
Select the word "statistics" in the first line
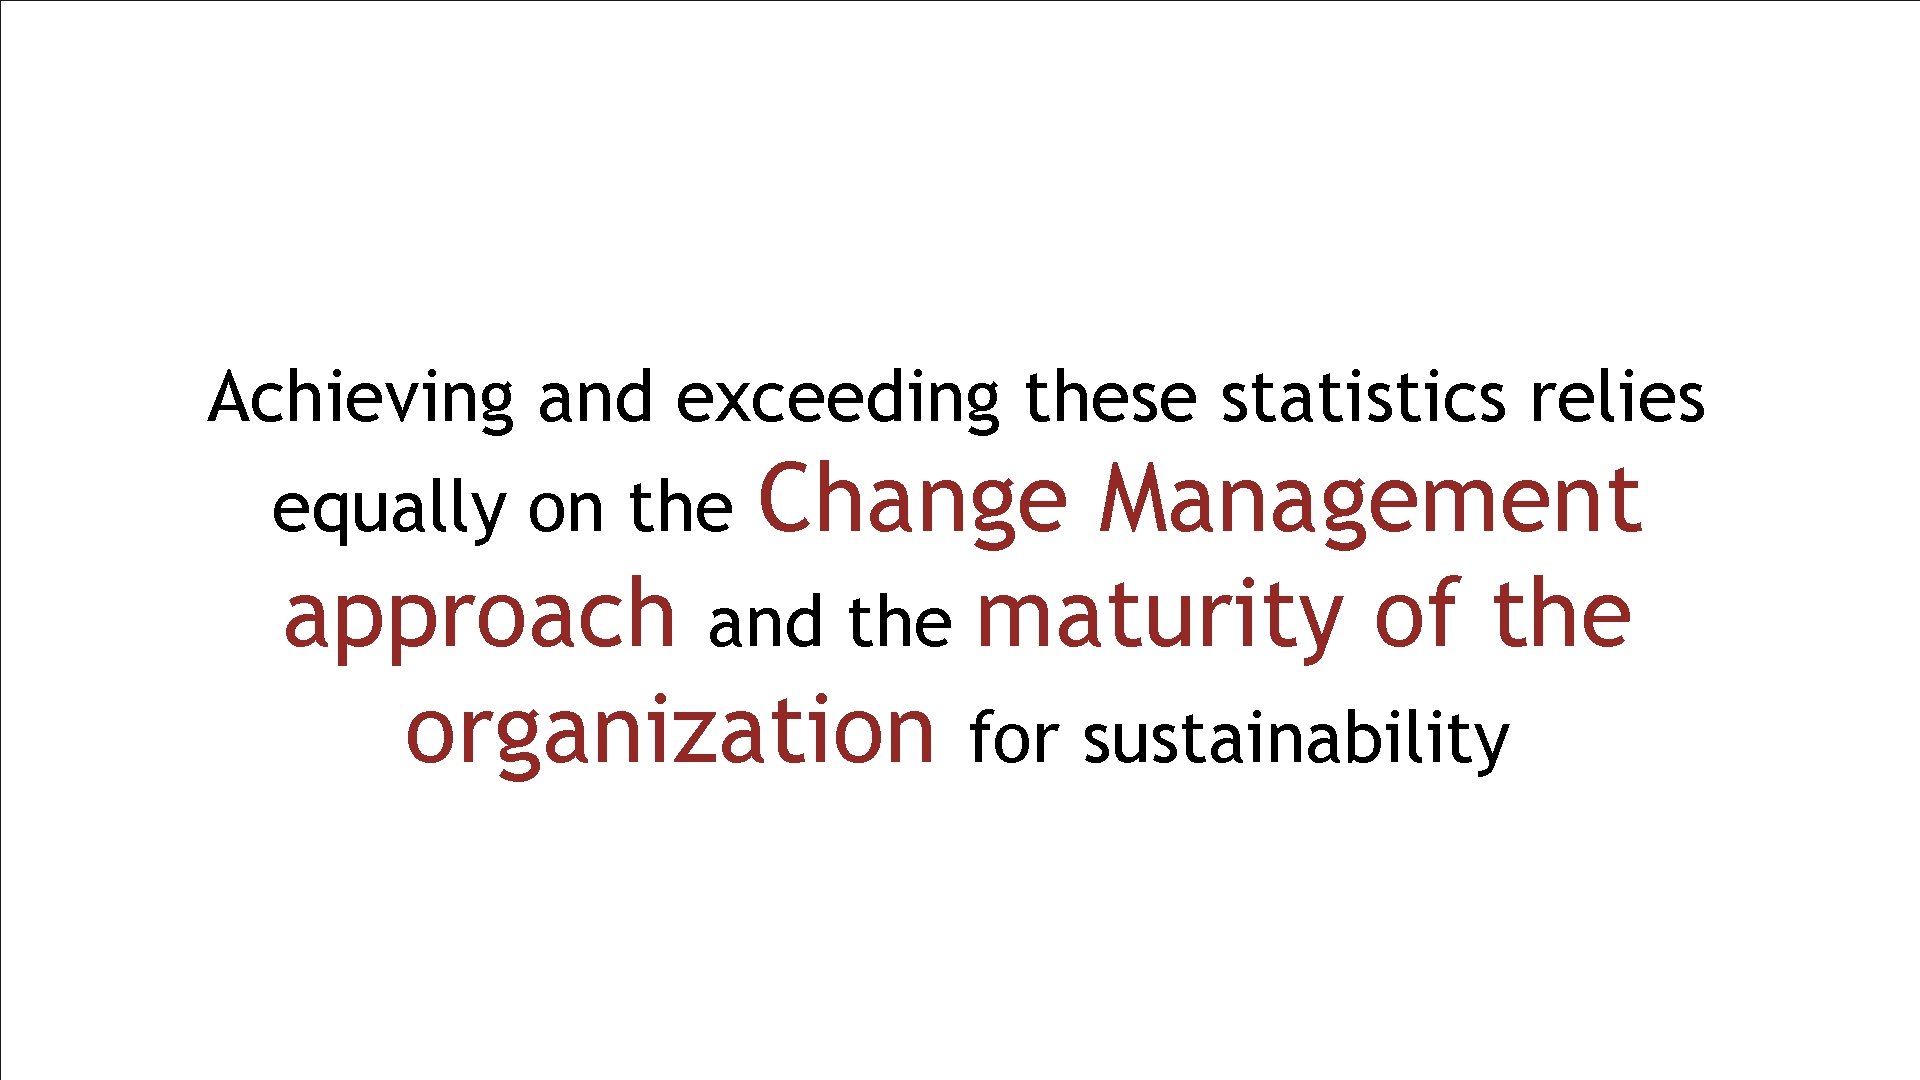tap(1363, 397)
